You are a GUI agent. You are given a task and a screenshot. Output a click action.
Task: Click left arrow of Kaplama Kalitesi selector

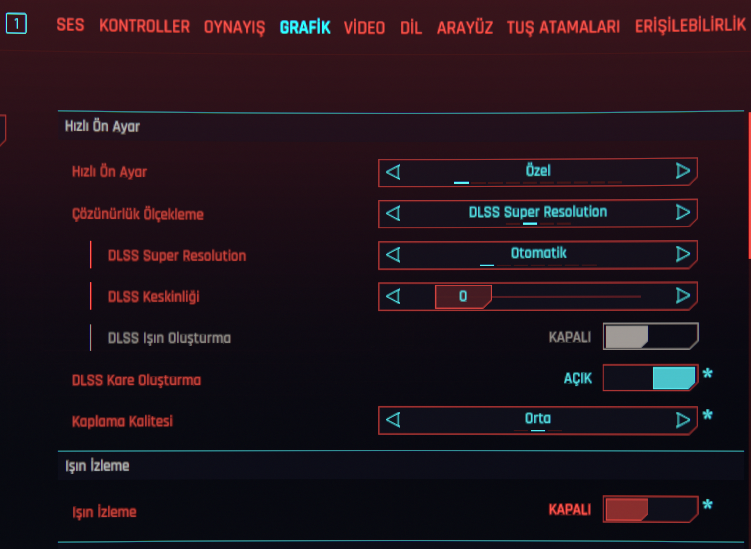point(393,420)
